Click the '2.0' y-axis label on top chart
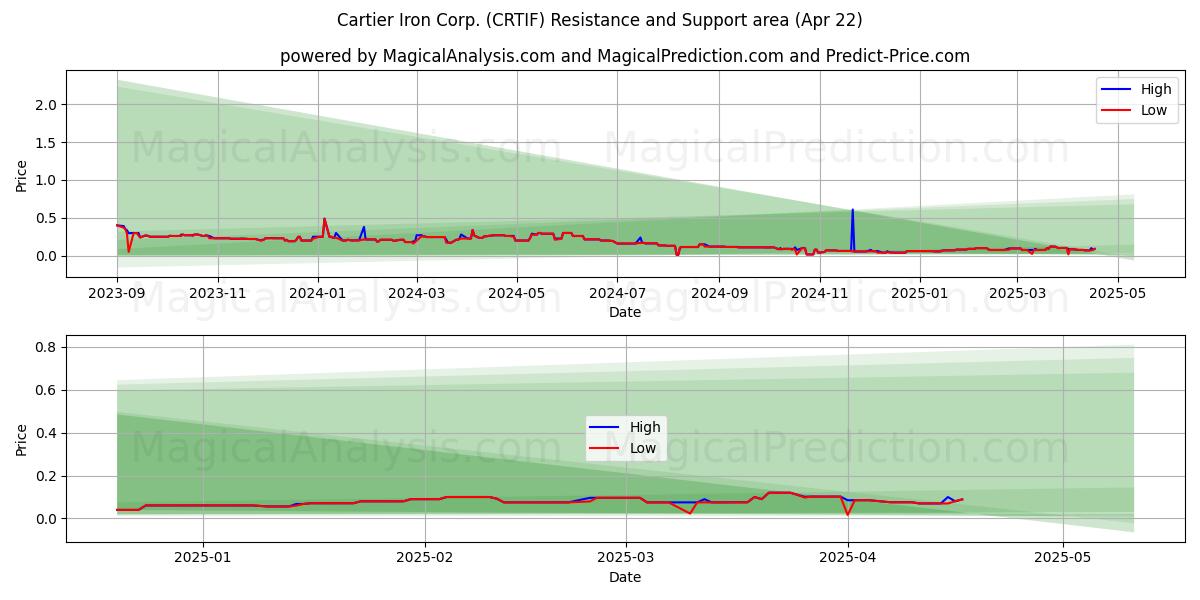 (x=47, y=105)
